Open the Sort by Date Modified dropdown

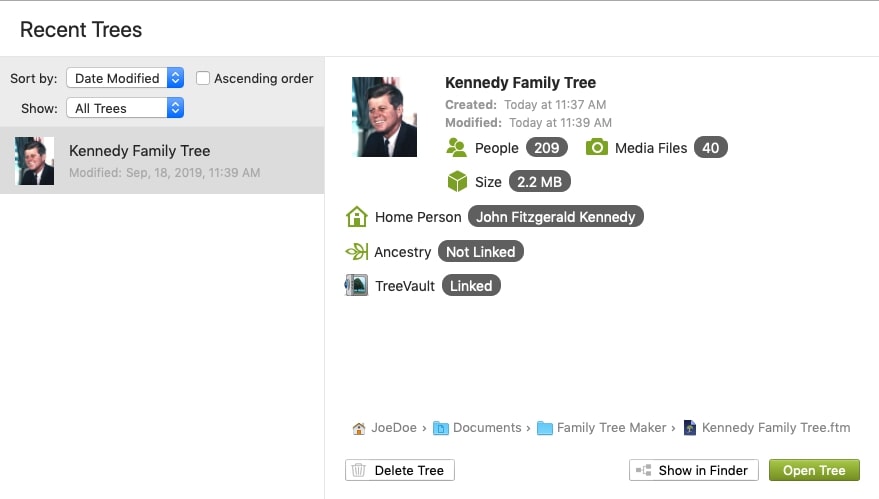pyautogui.click(x=125, y=78)
